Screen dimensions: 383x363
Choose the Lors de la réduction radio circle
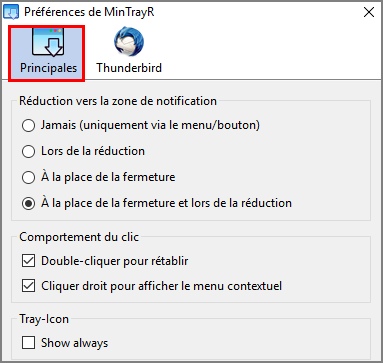point(28,151)
